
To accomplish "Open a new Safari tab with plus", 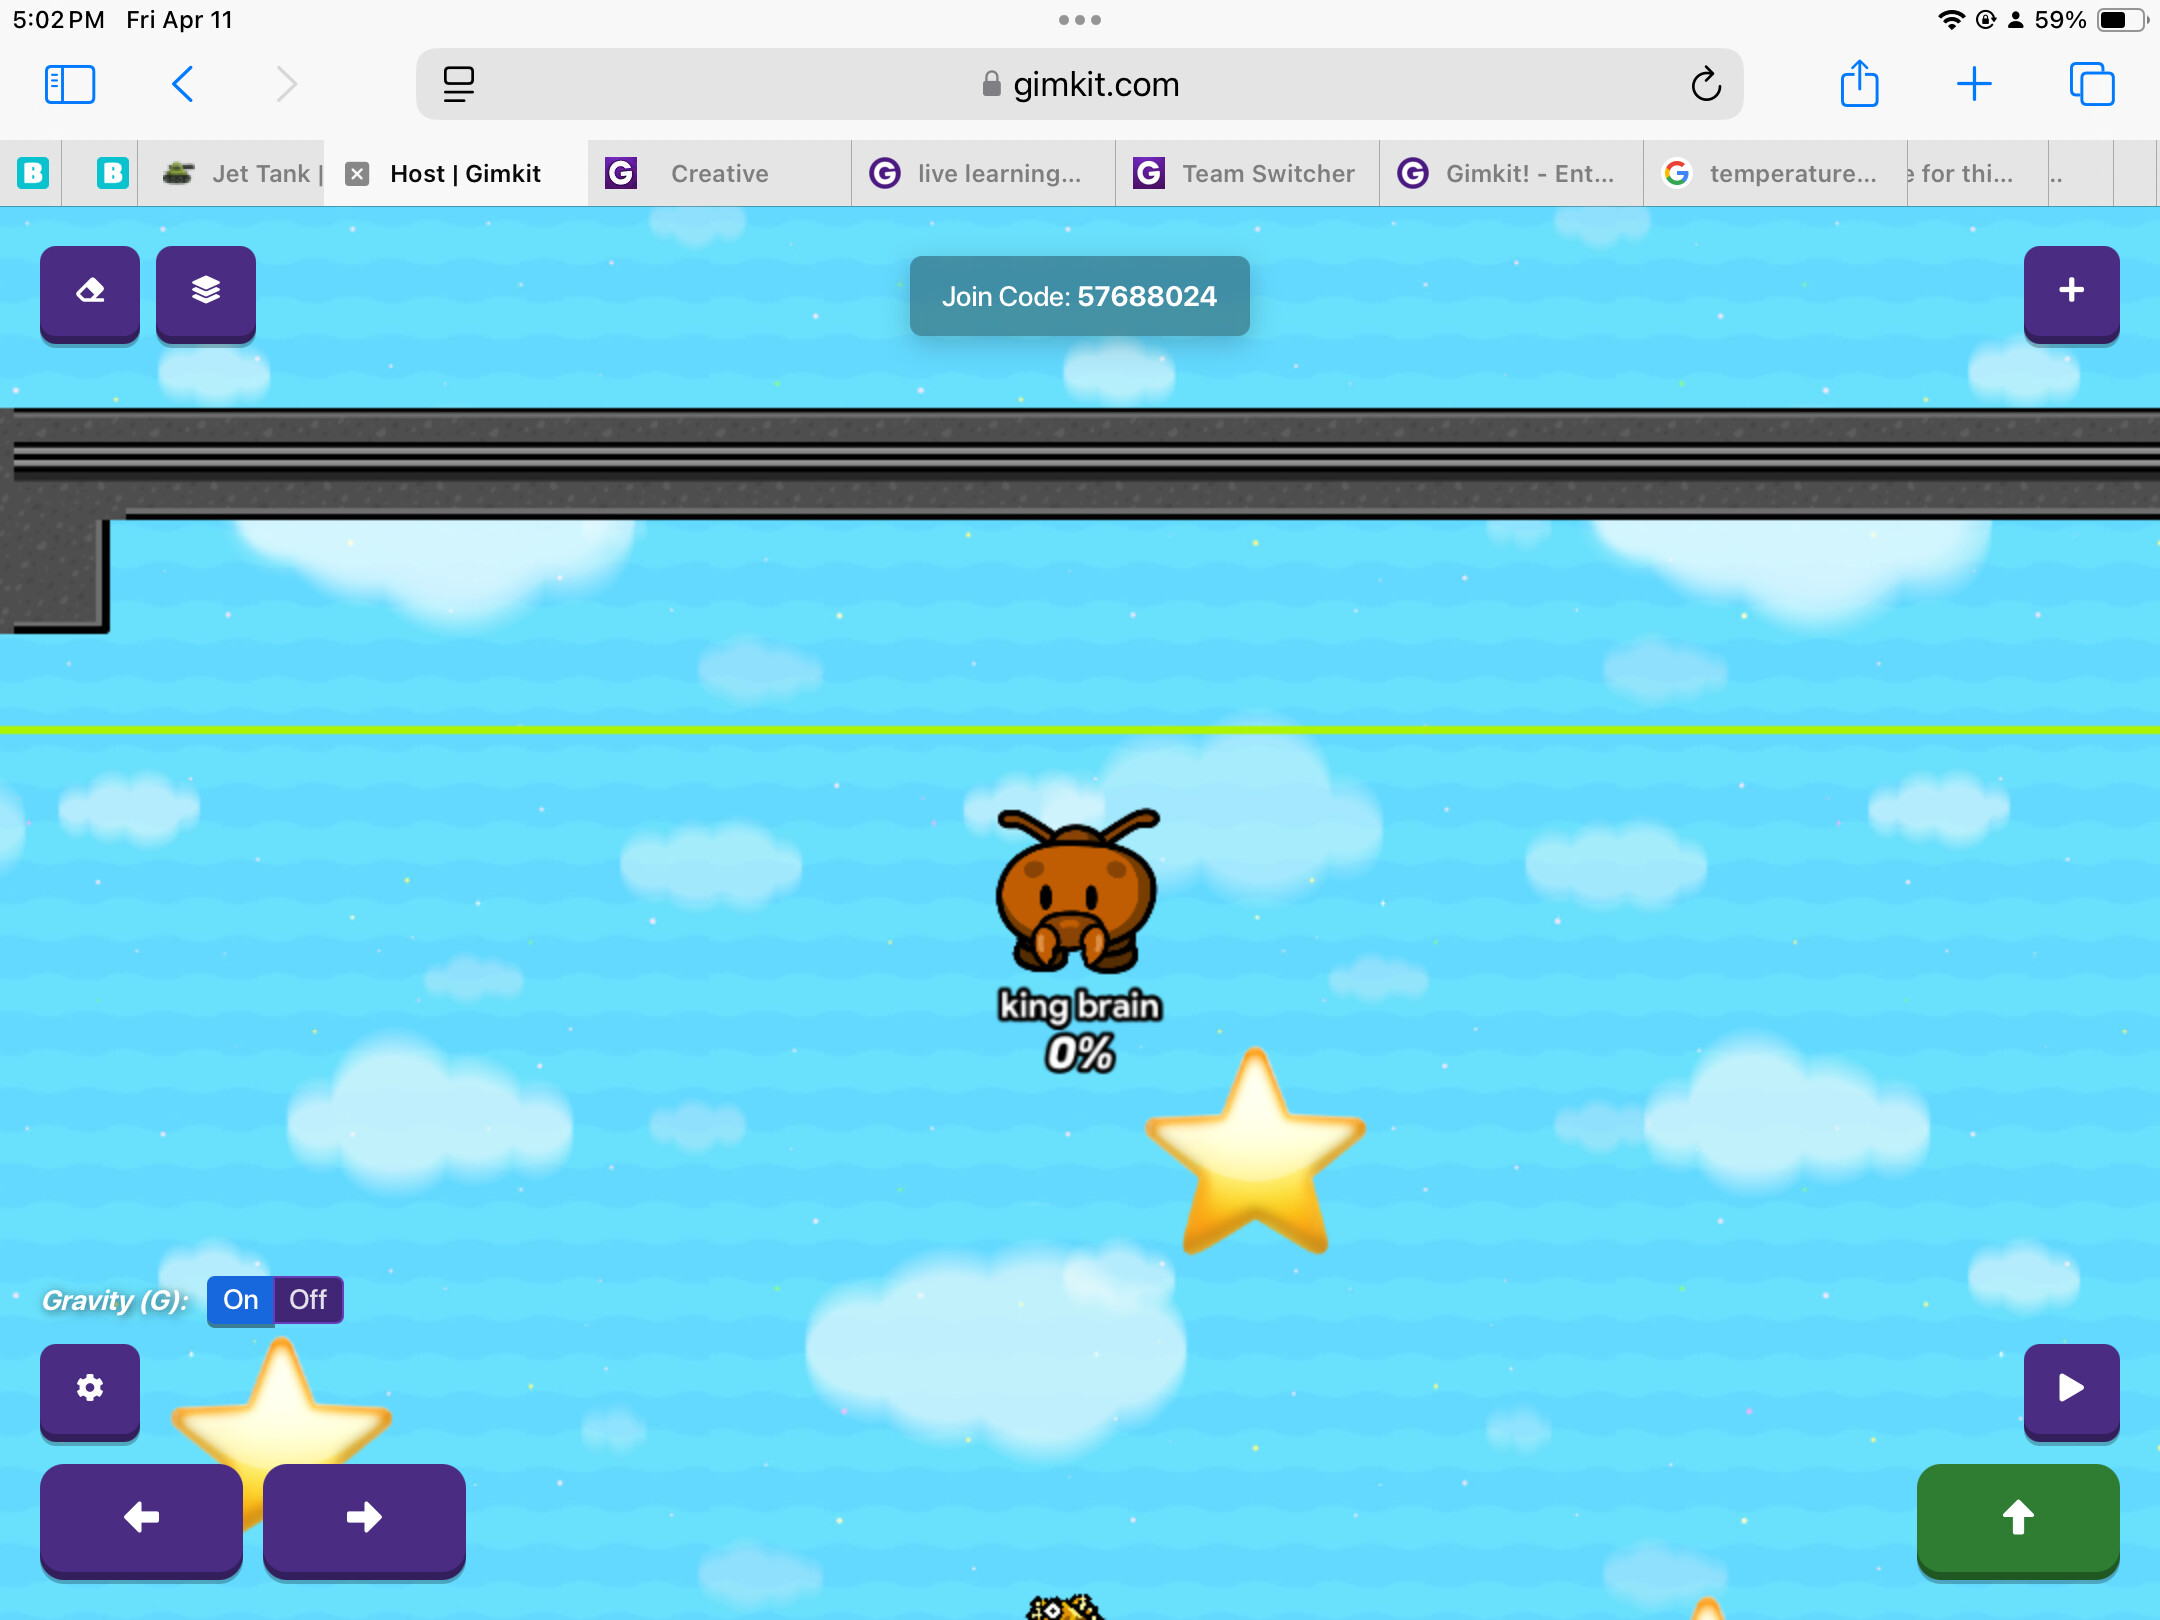I will click(x=1975, y=84).
